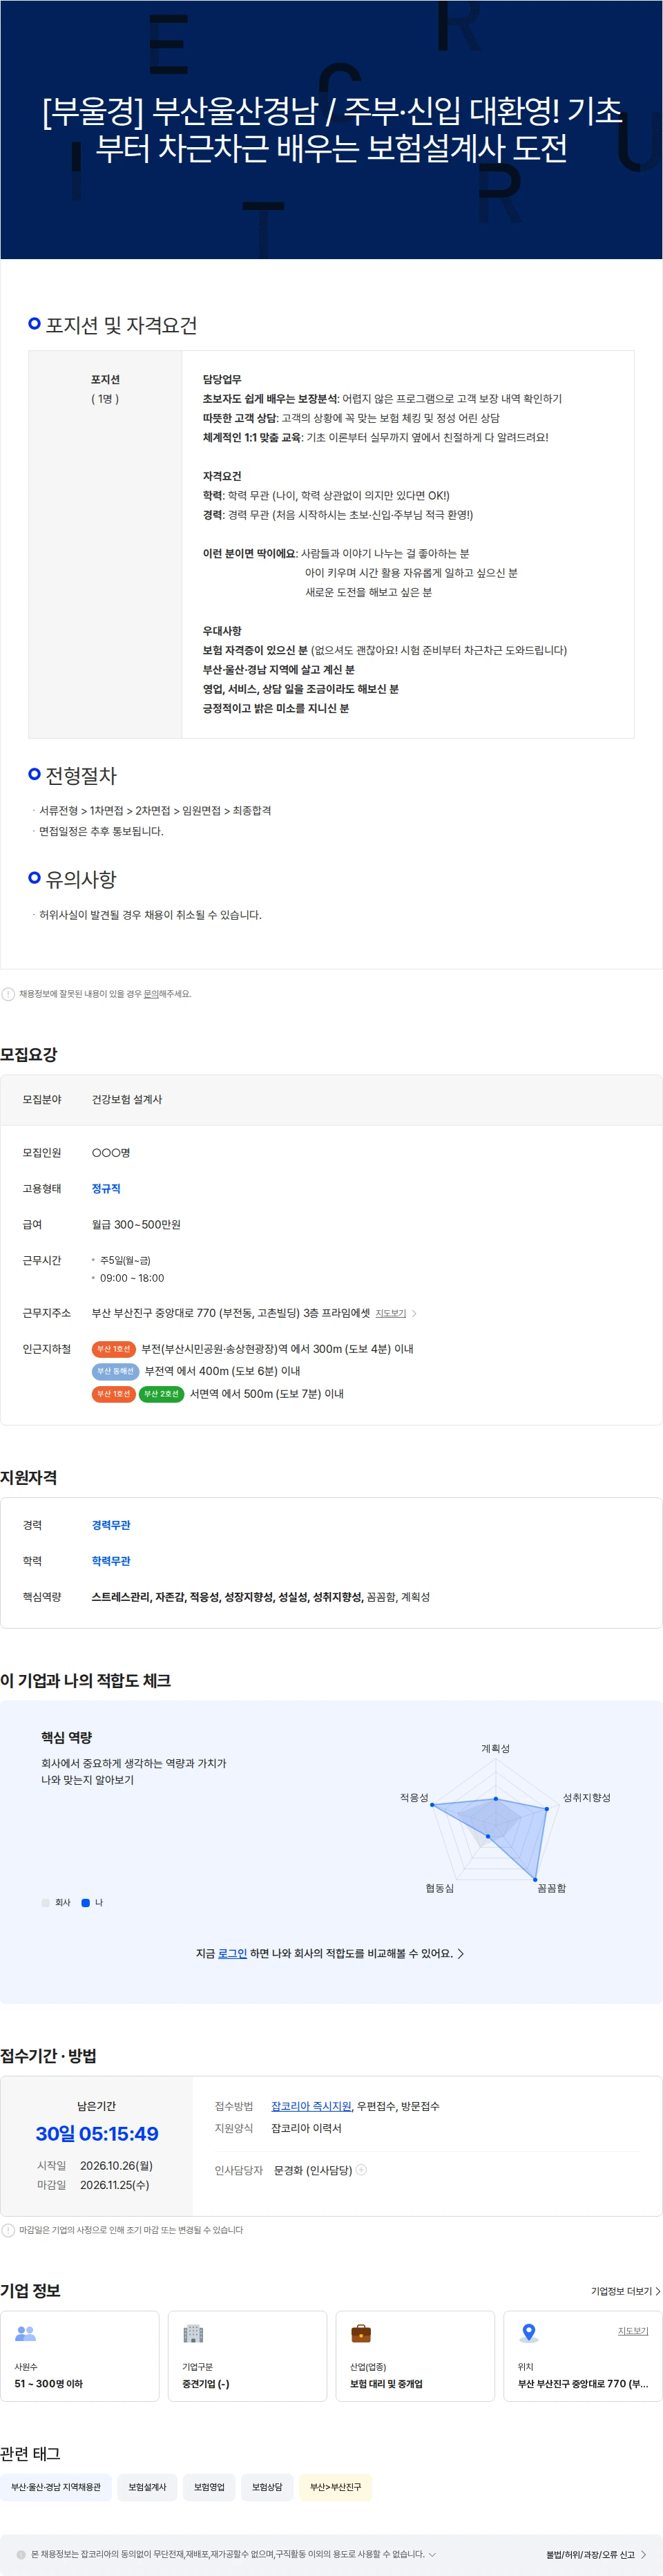The width and height of the screenshot is (663, 2576).
Task: Click 로그인 link in the fit check section
Action: [232, 1953]
